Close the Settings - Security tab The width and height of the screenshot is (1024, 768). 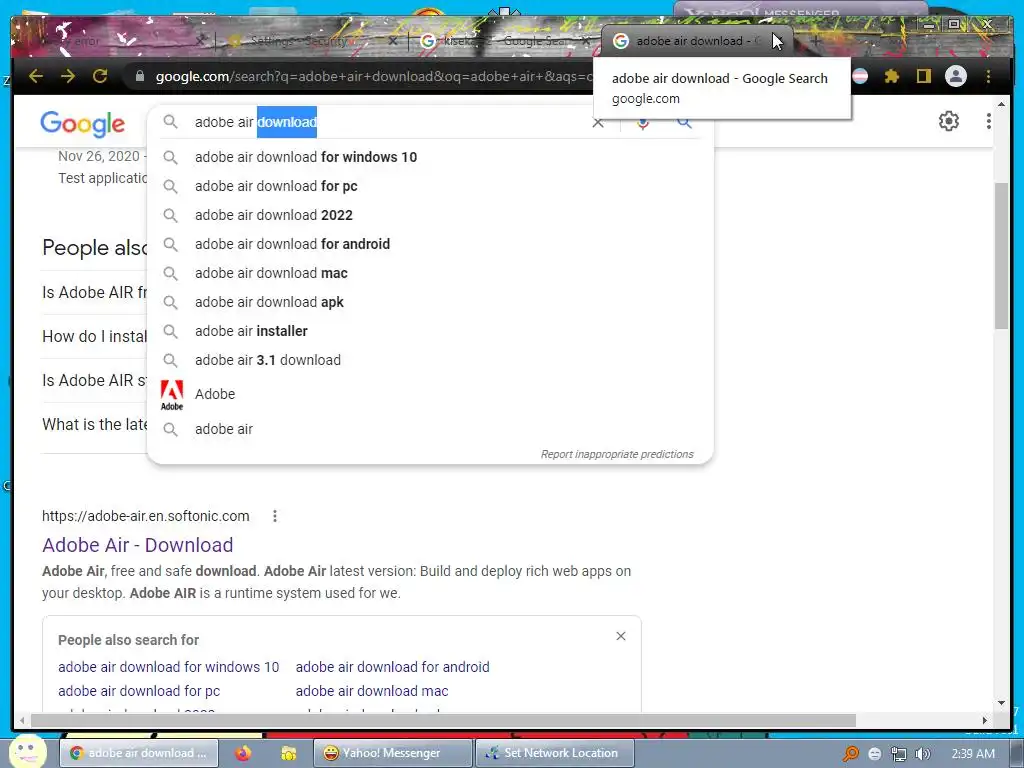(x=392, y=41)
